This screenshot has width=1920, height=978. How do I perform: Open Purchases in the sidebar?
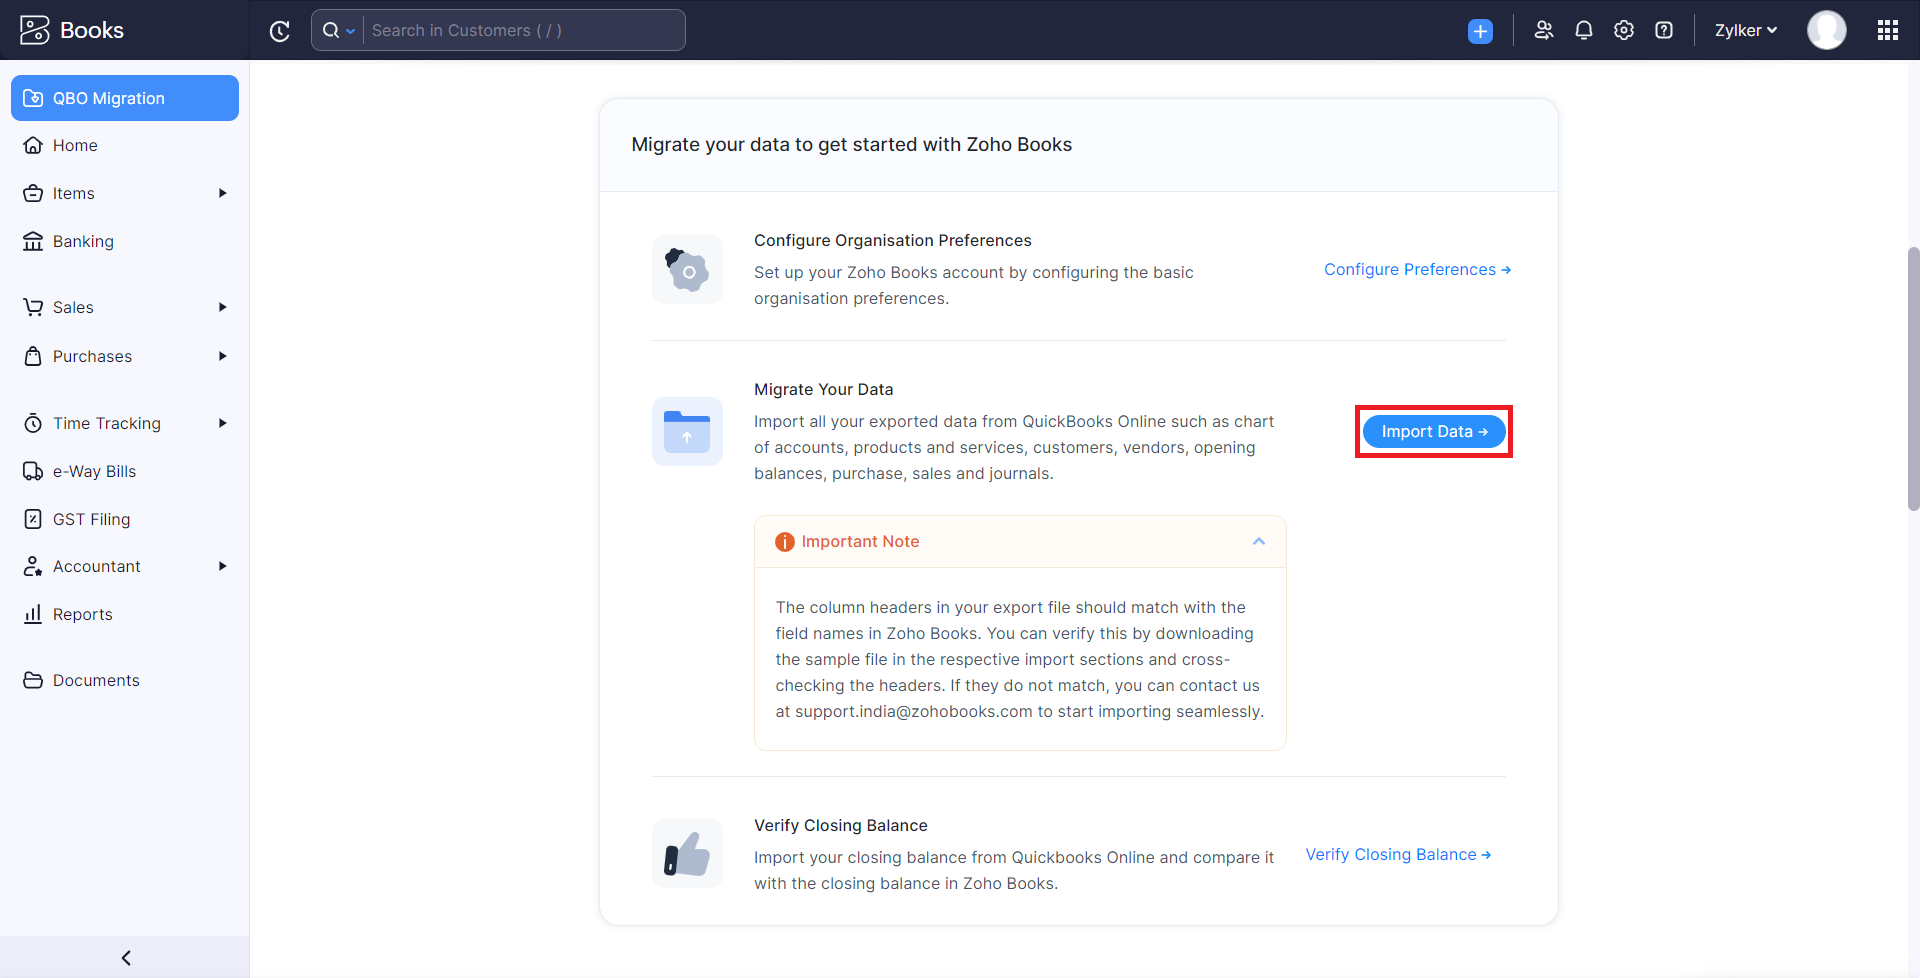[x=125, y=356]
